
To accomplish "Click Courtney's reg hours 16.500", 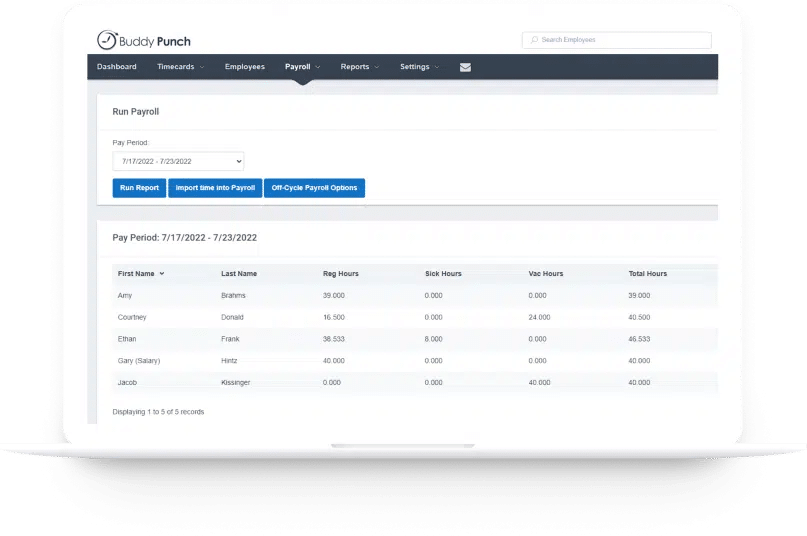I will 334,317.
